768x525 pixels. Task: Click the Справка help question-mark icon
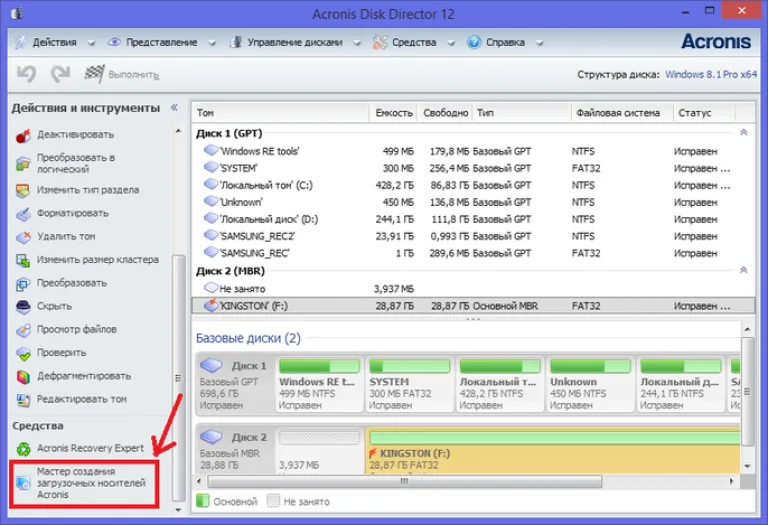click(x=474, y=42)
